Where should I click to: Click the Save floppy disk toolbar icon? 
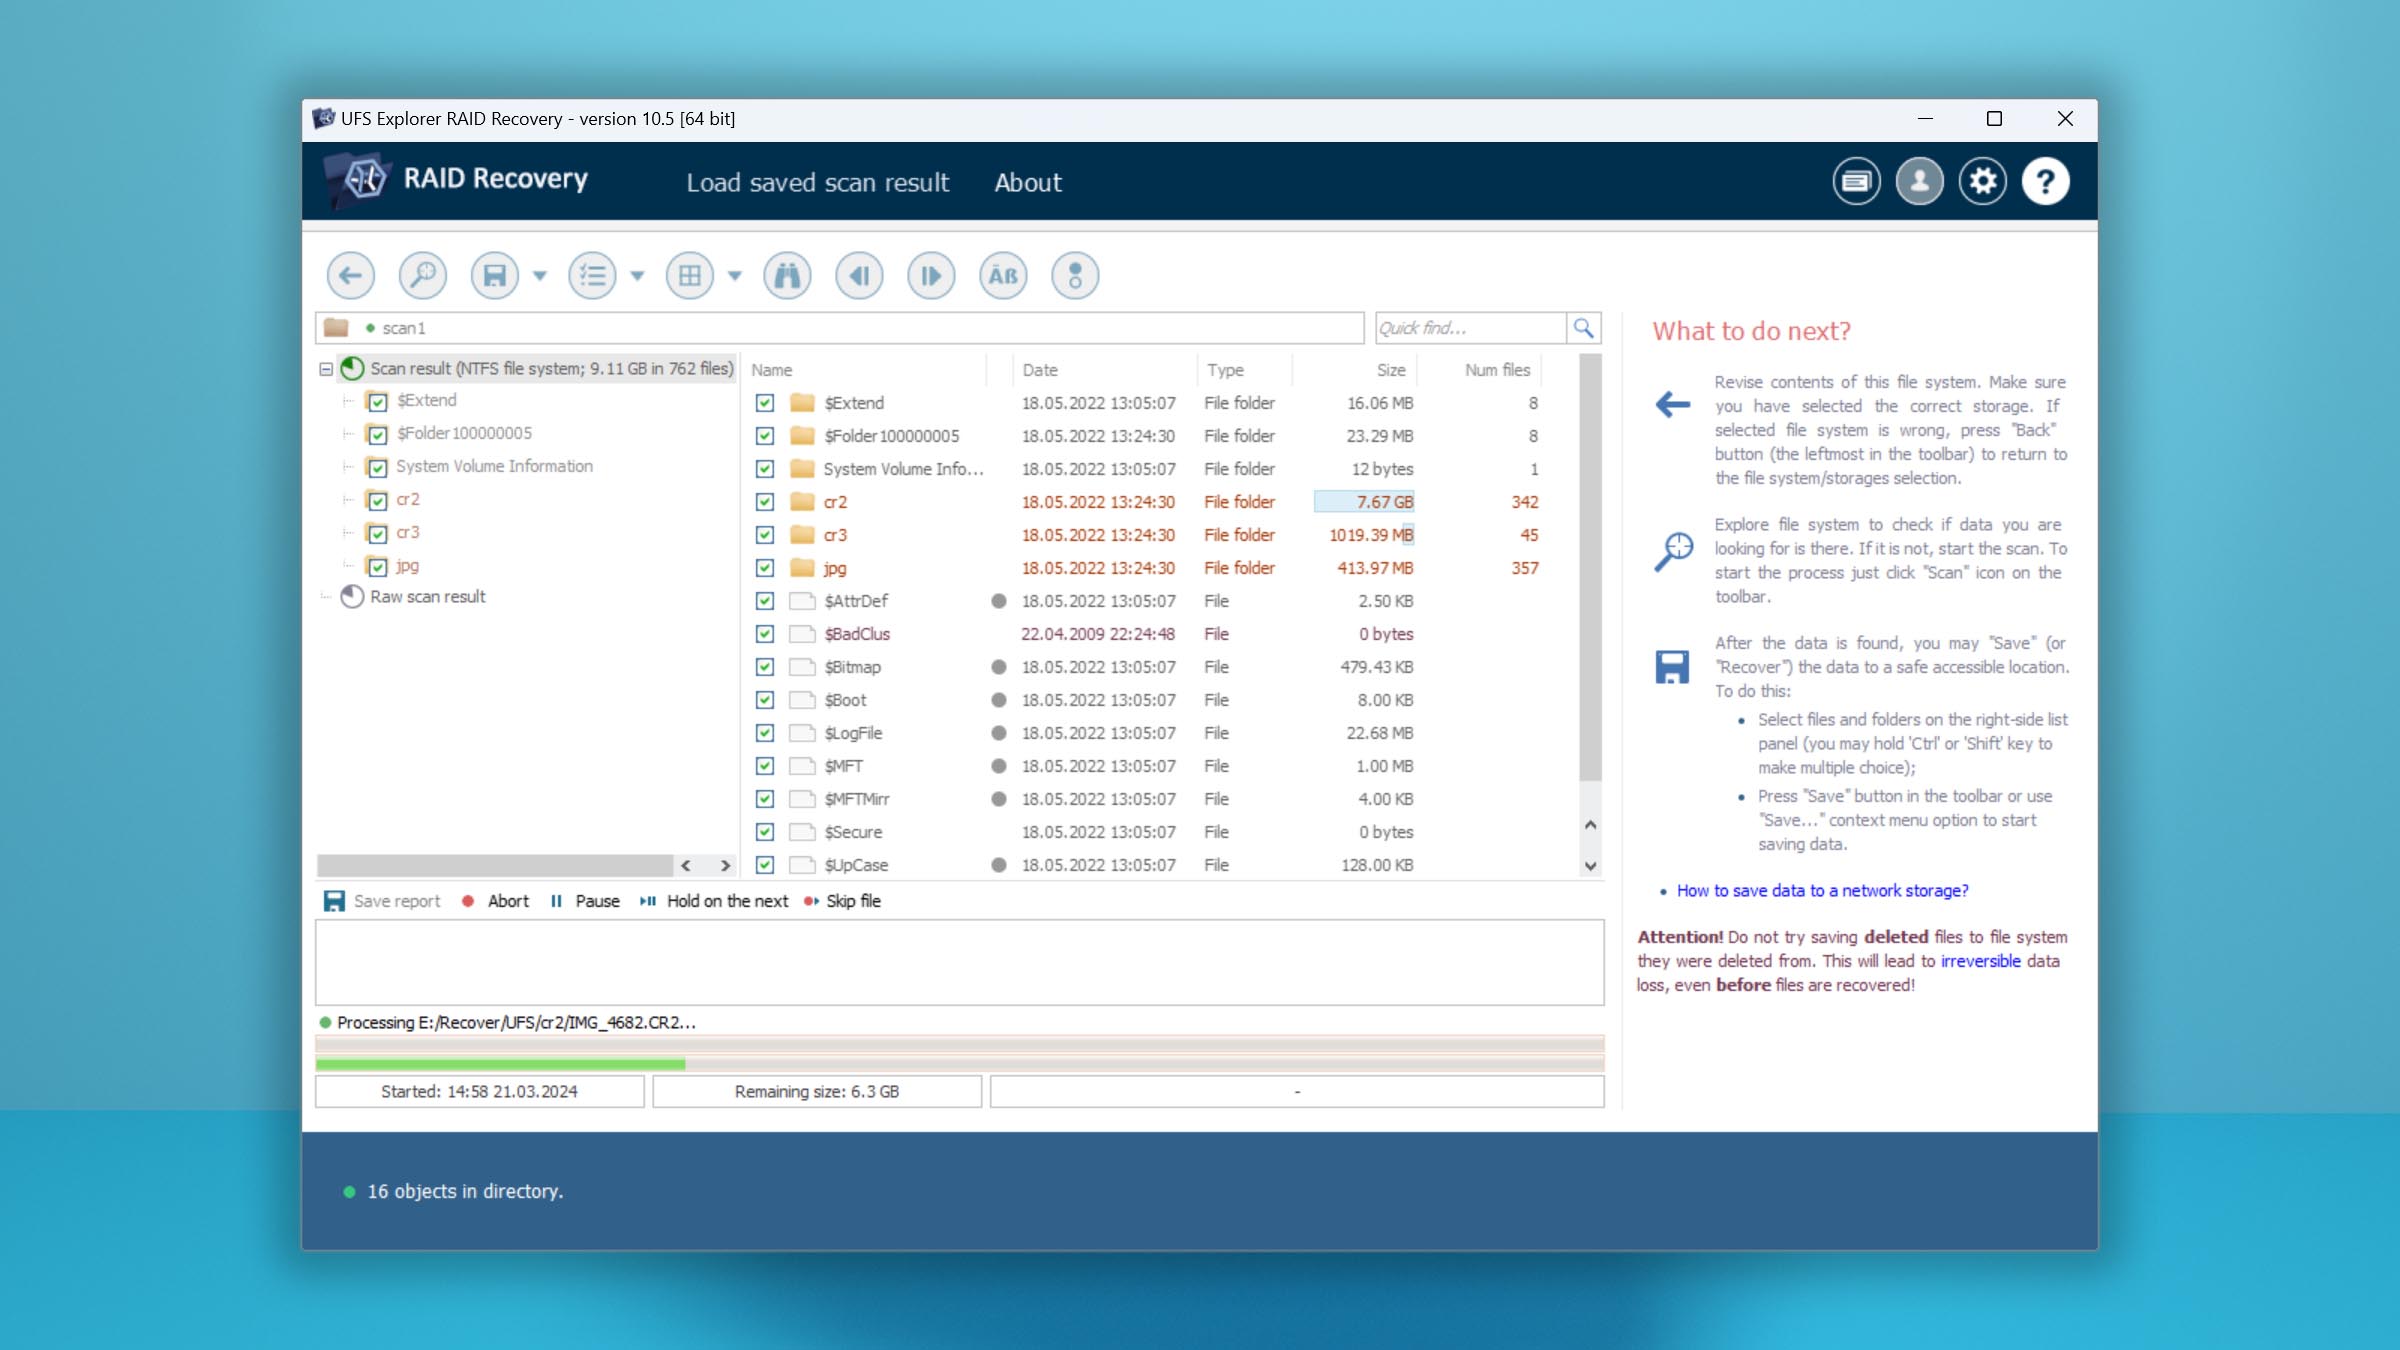(x=495, y=275)
